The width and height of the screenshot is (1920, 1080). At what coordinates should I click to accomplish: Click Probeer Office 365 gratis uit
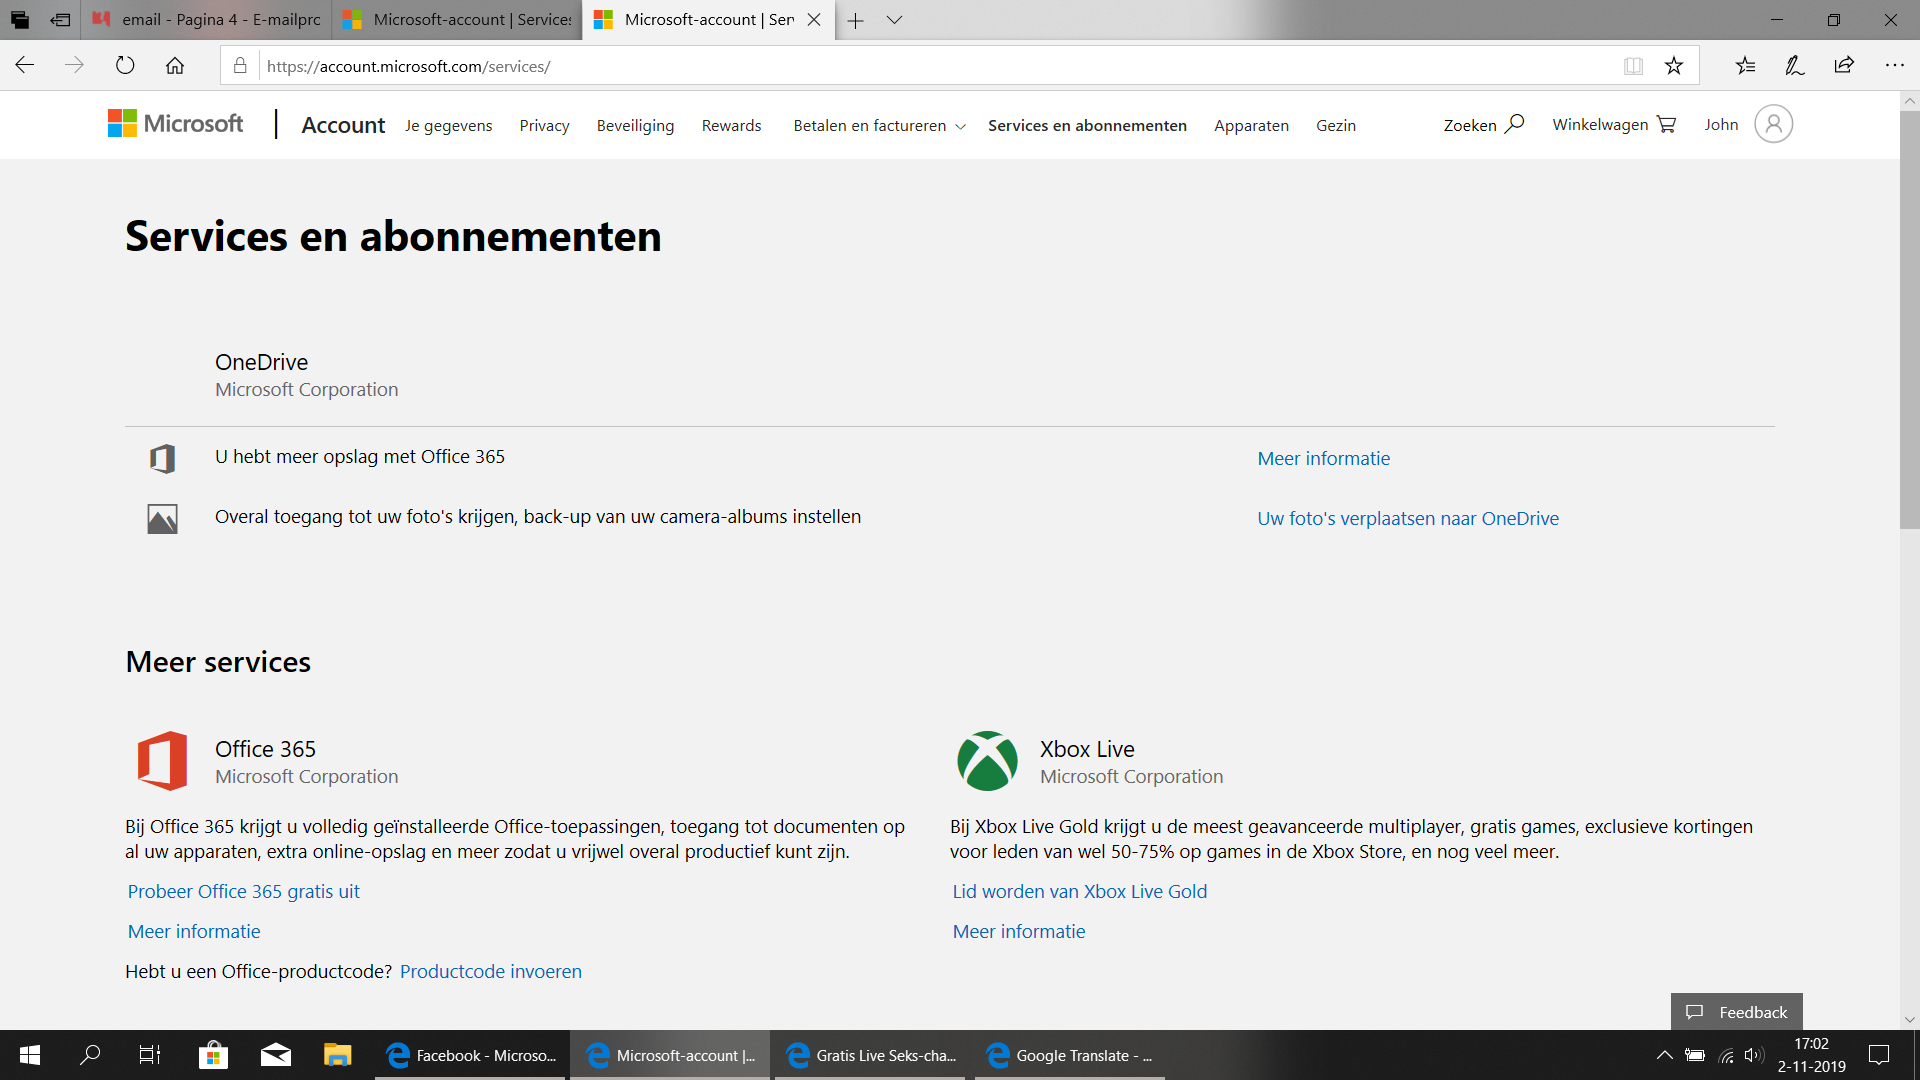click(x=243, y=892)
